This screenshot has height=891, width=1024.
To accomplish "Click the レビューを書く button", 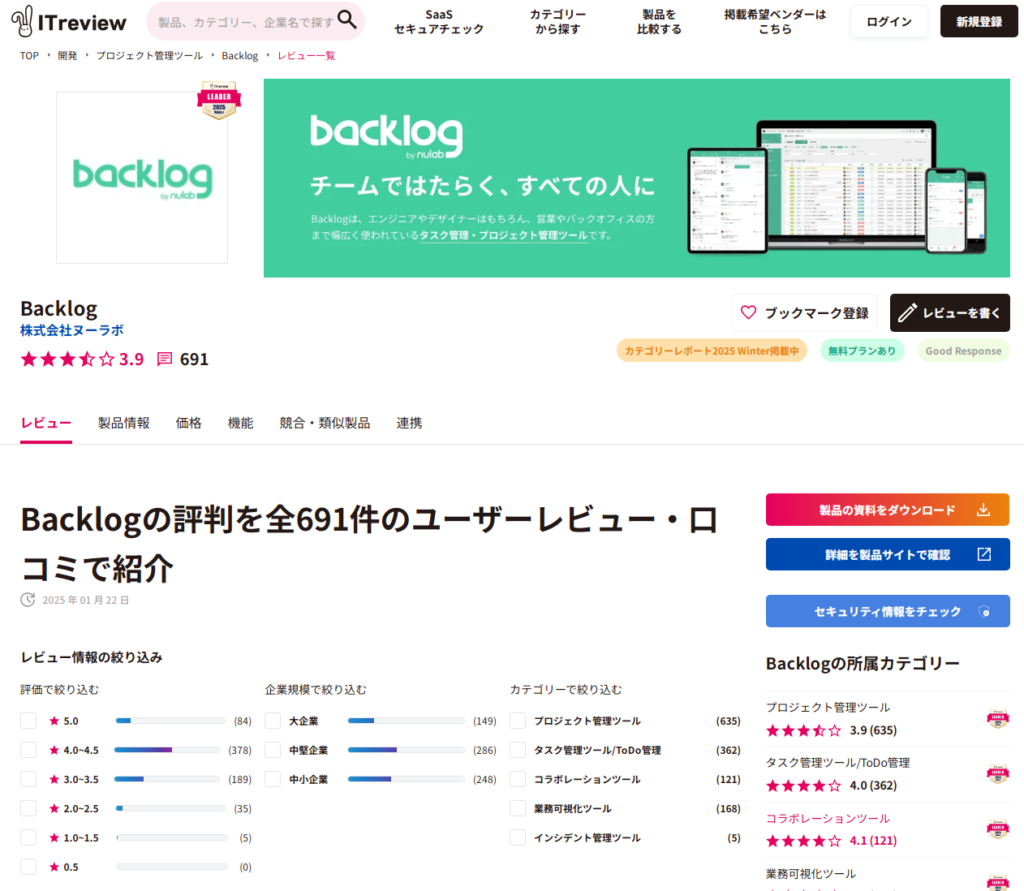I will point(950,313).
